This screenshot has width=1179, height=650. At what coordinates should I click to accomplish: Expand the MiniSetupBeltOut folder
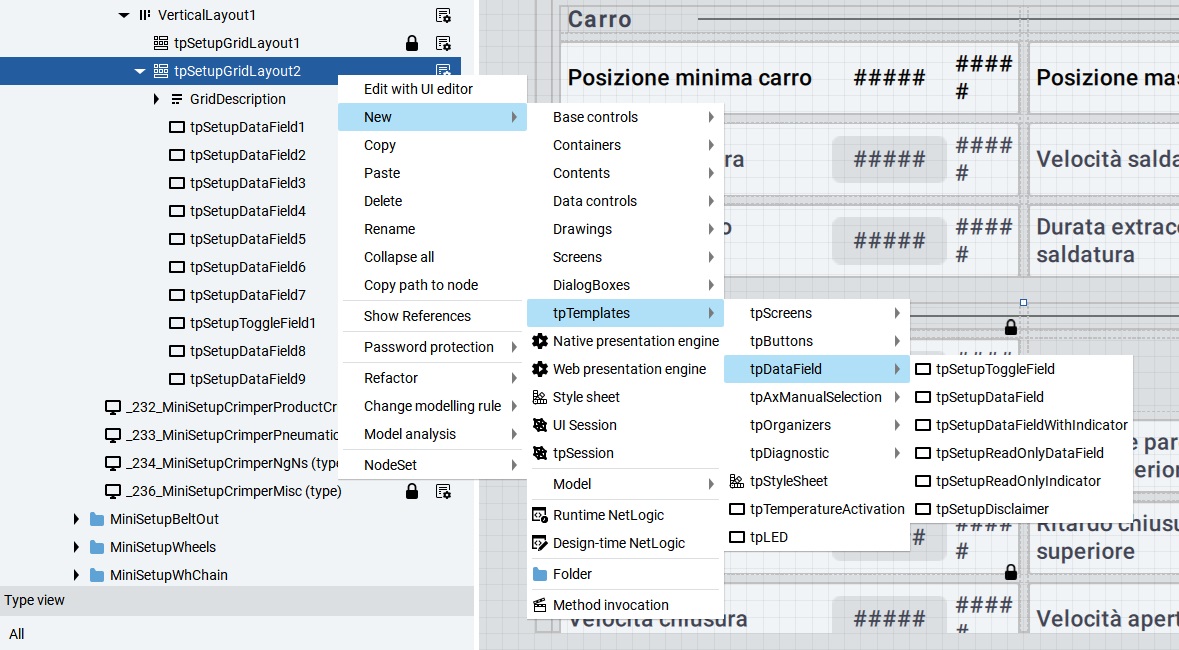coord(77,519)
